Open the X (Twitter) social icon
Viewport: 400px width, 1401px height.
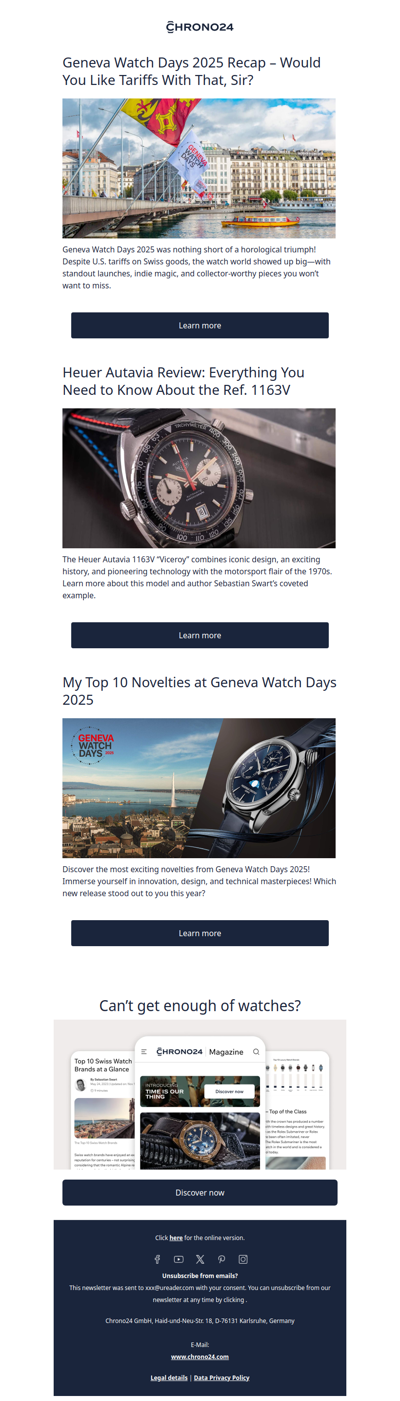pos(200,1259)
